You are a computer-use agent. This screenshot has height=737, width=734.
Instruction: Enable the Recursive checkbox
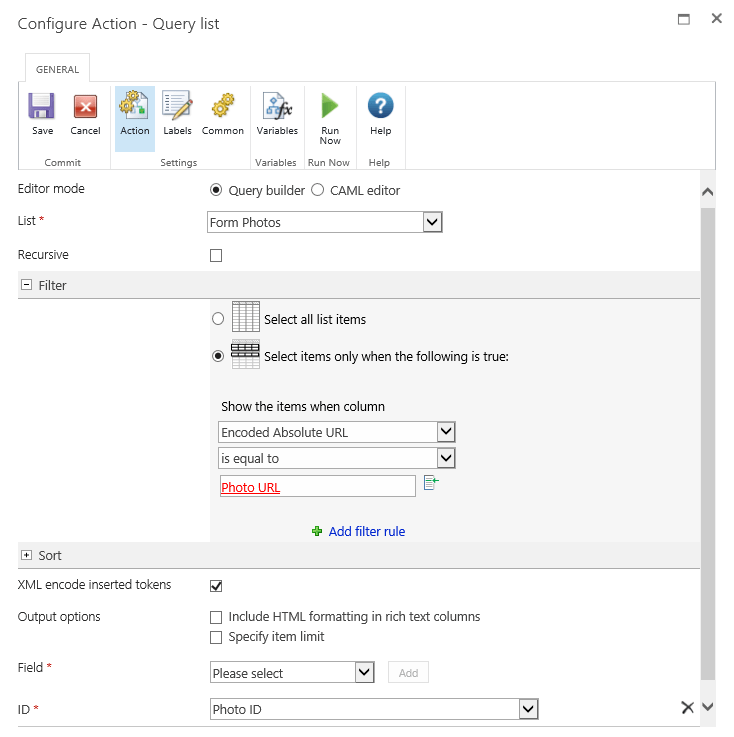click(x=216, y=255)
